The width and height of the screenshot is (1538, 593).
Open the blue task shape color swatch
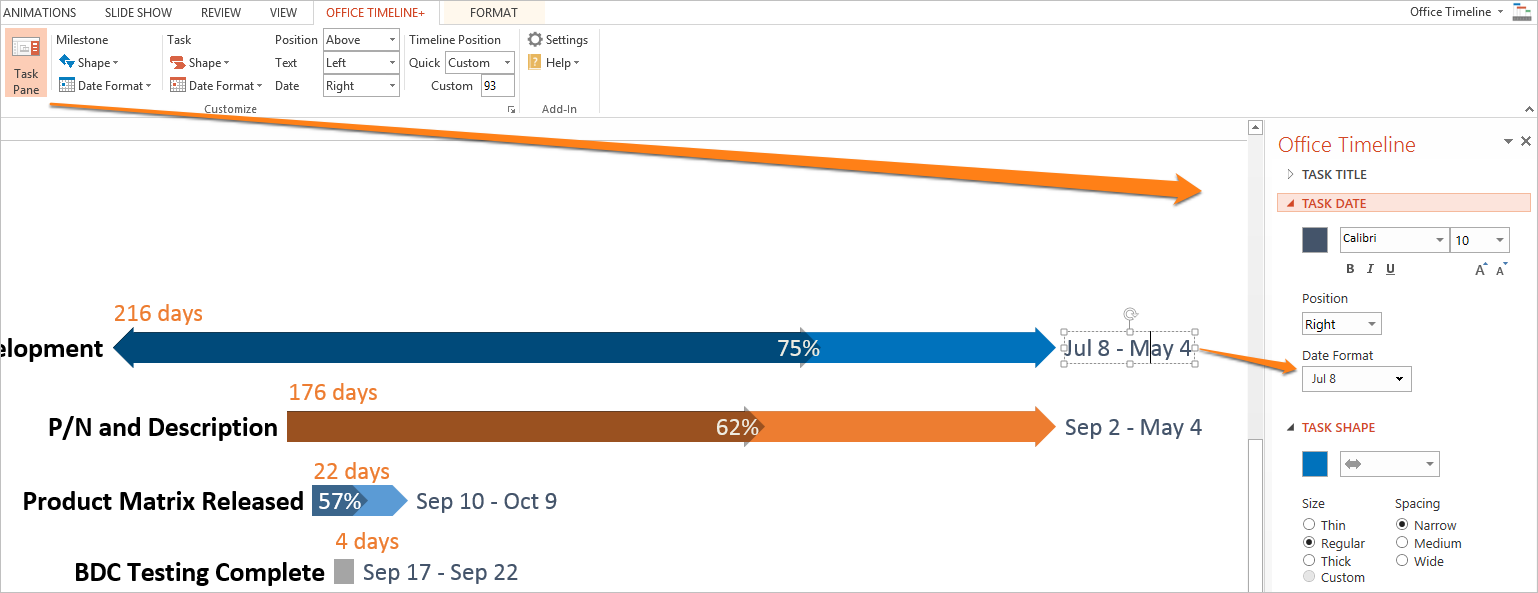point(1315,464)
